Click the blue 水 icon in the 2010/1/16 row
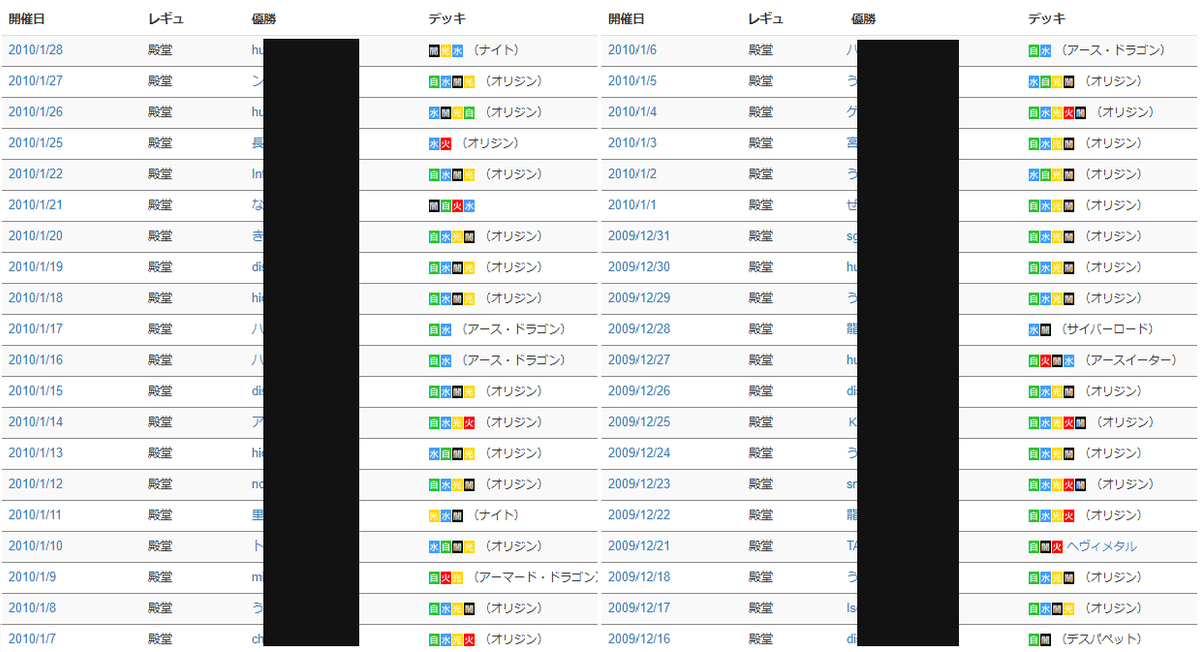Image resolution: width=1200 pixels, height=652 pixels. coord(446,360)
